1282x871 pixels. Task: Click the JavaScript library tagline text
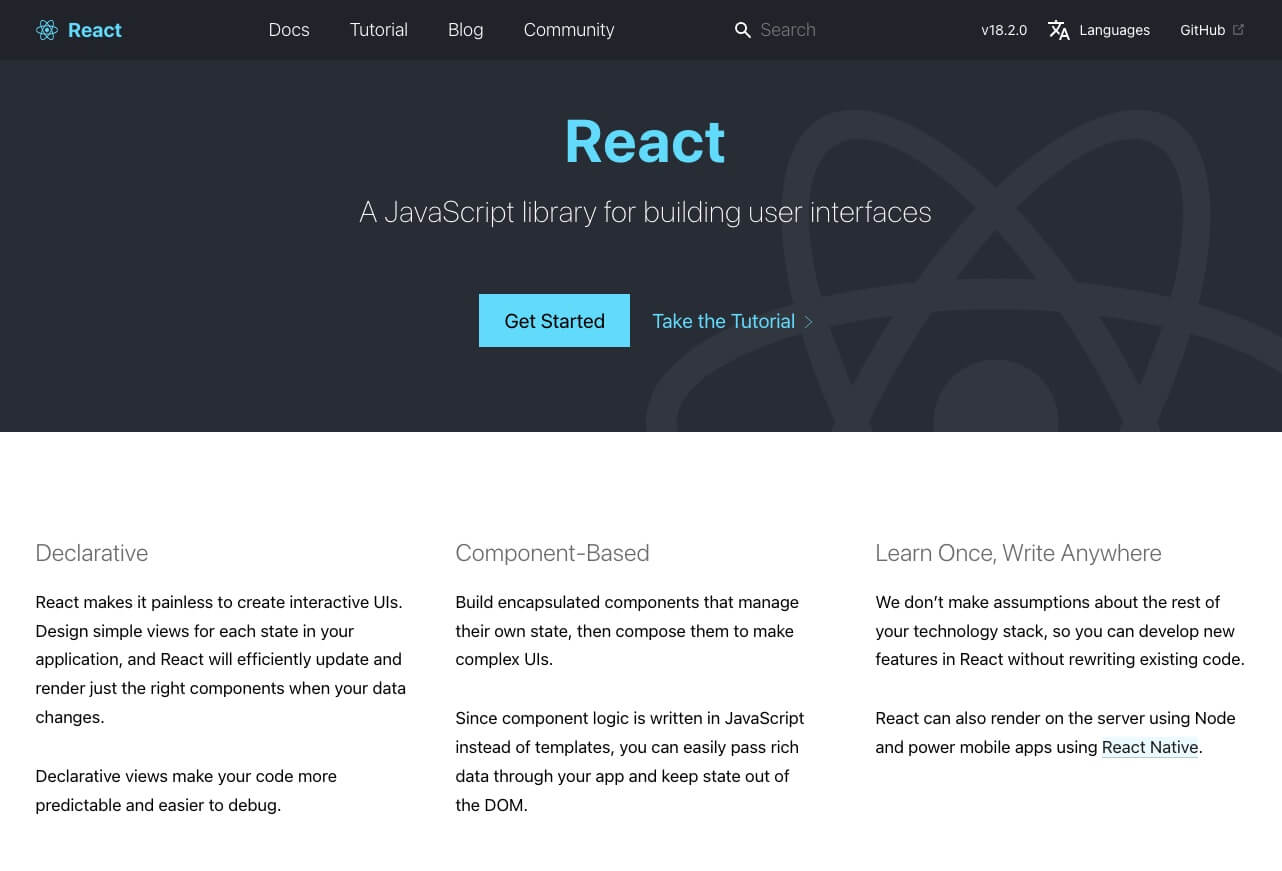coord(645,212)
